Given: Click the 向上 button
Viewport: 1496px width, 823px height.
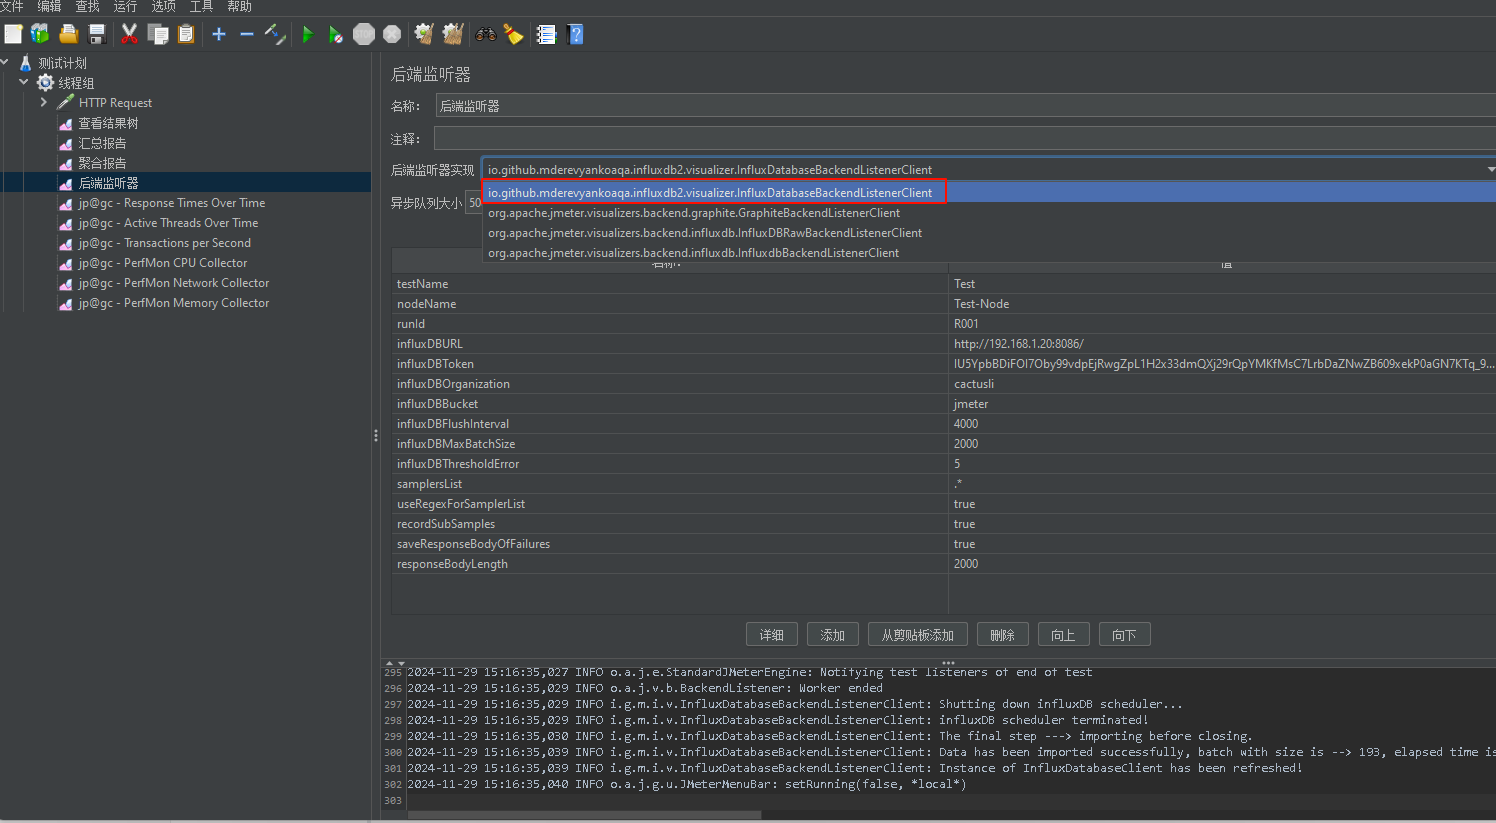Looking at the screenshot, I should 1064,635.
